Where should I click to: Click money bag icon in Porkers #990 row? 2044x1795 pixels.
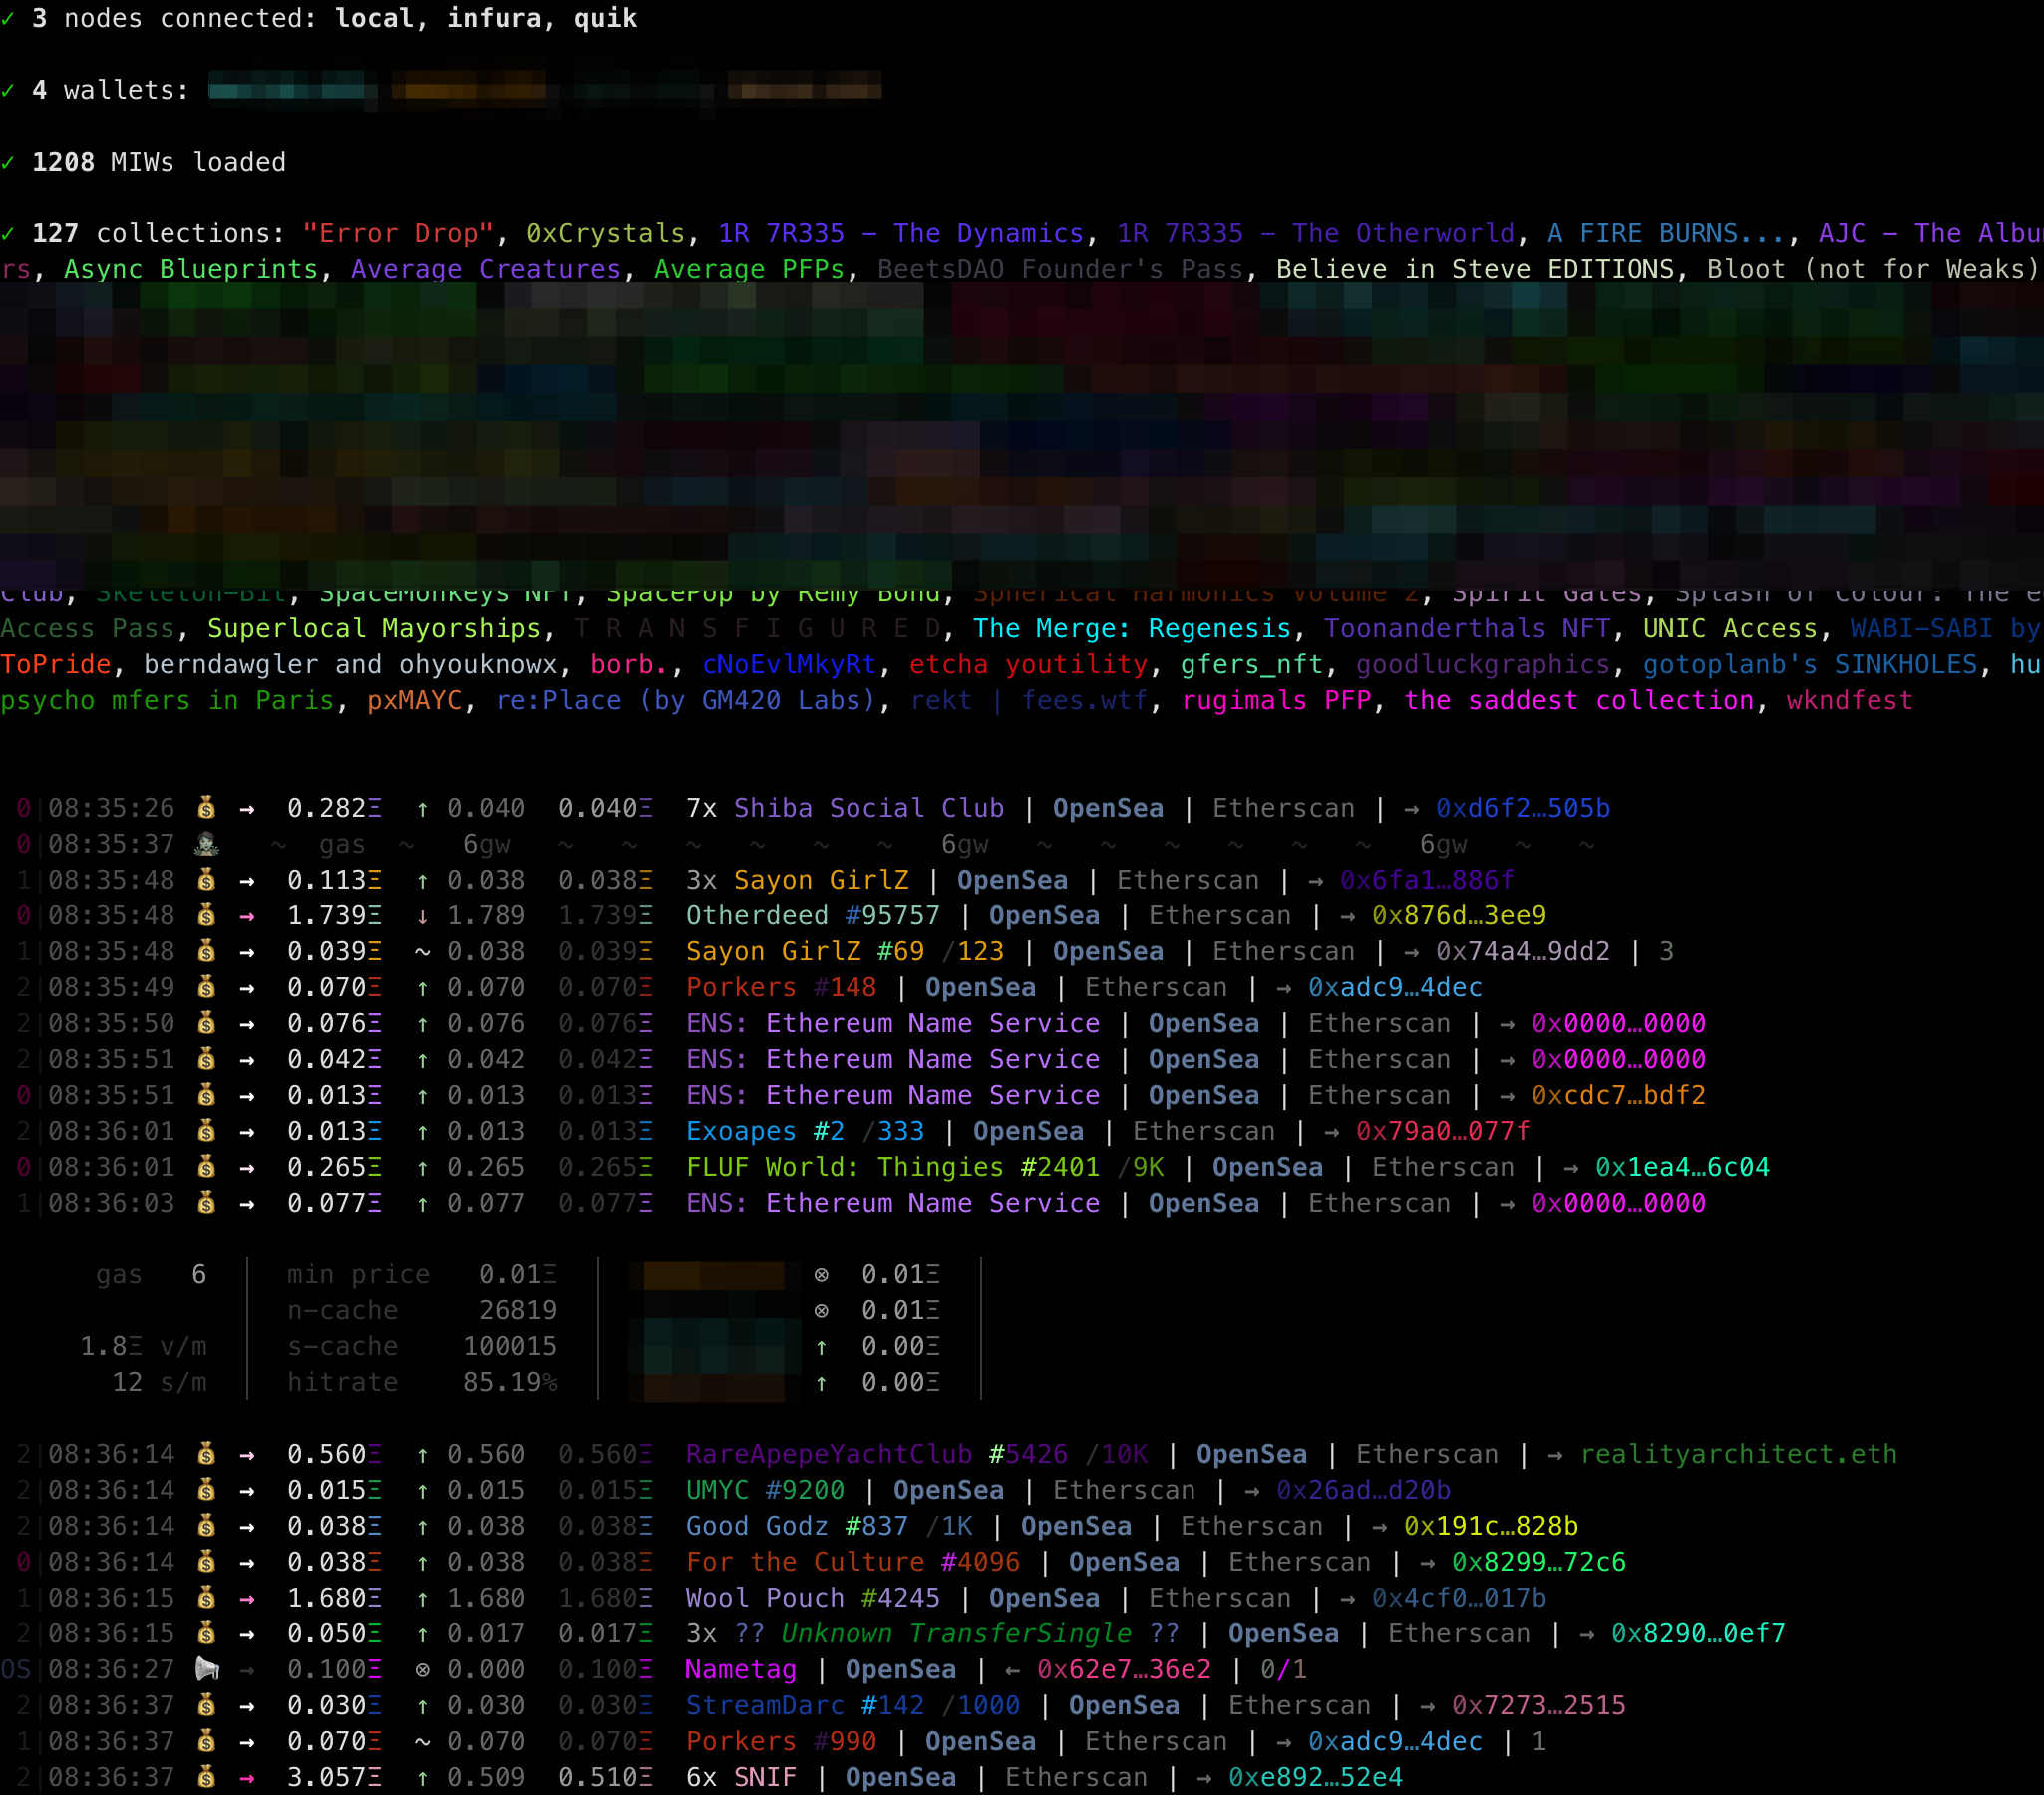coord(207,1742)
